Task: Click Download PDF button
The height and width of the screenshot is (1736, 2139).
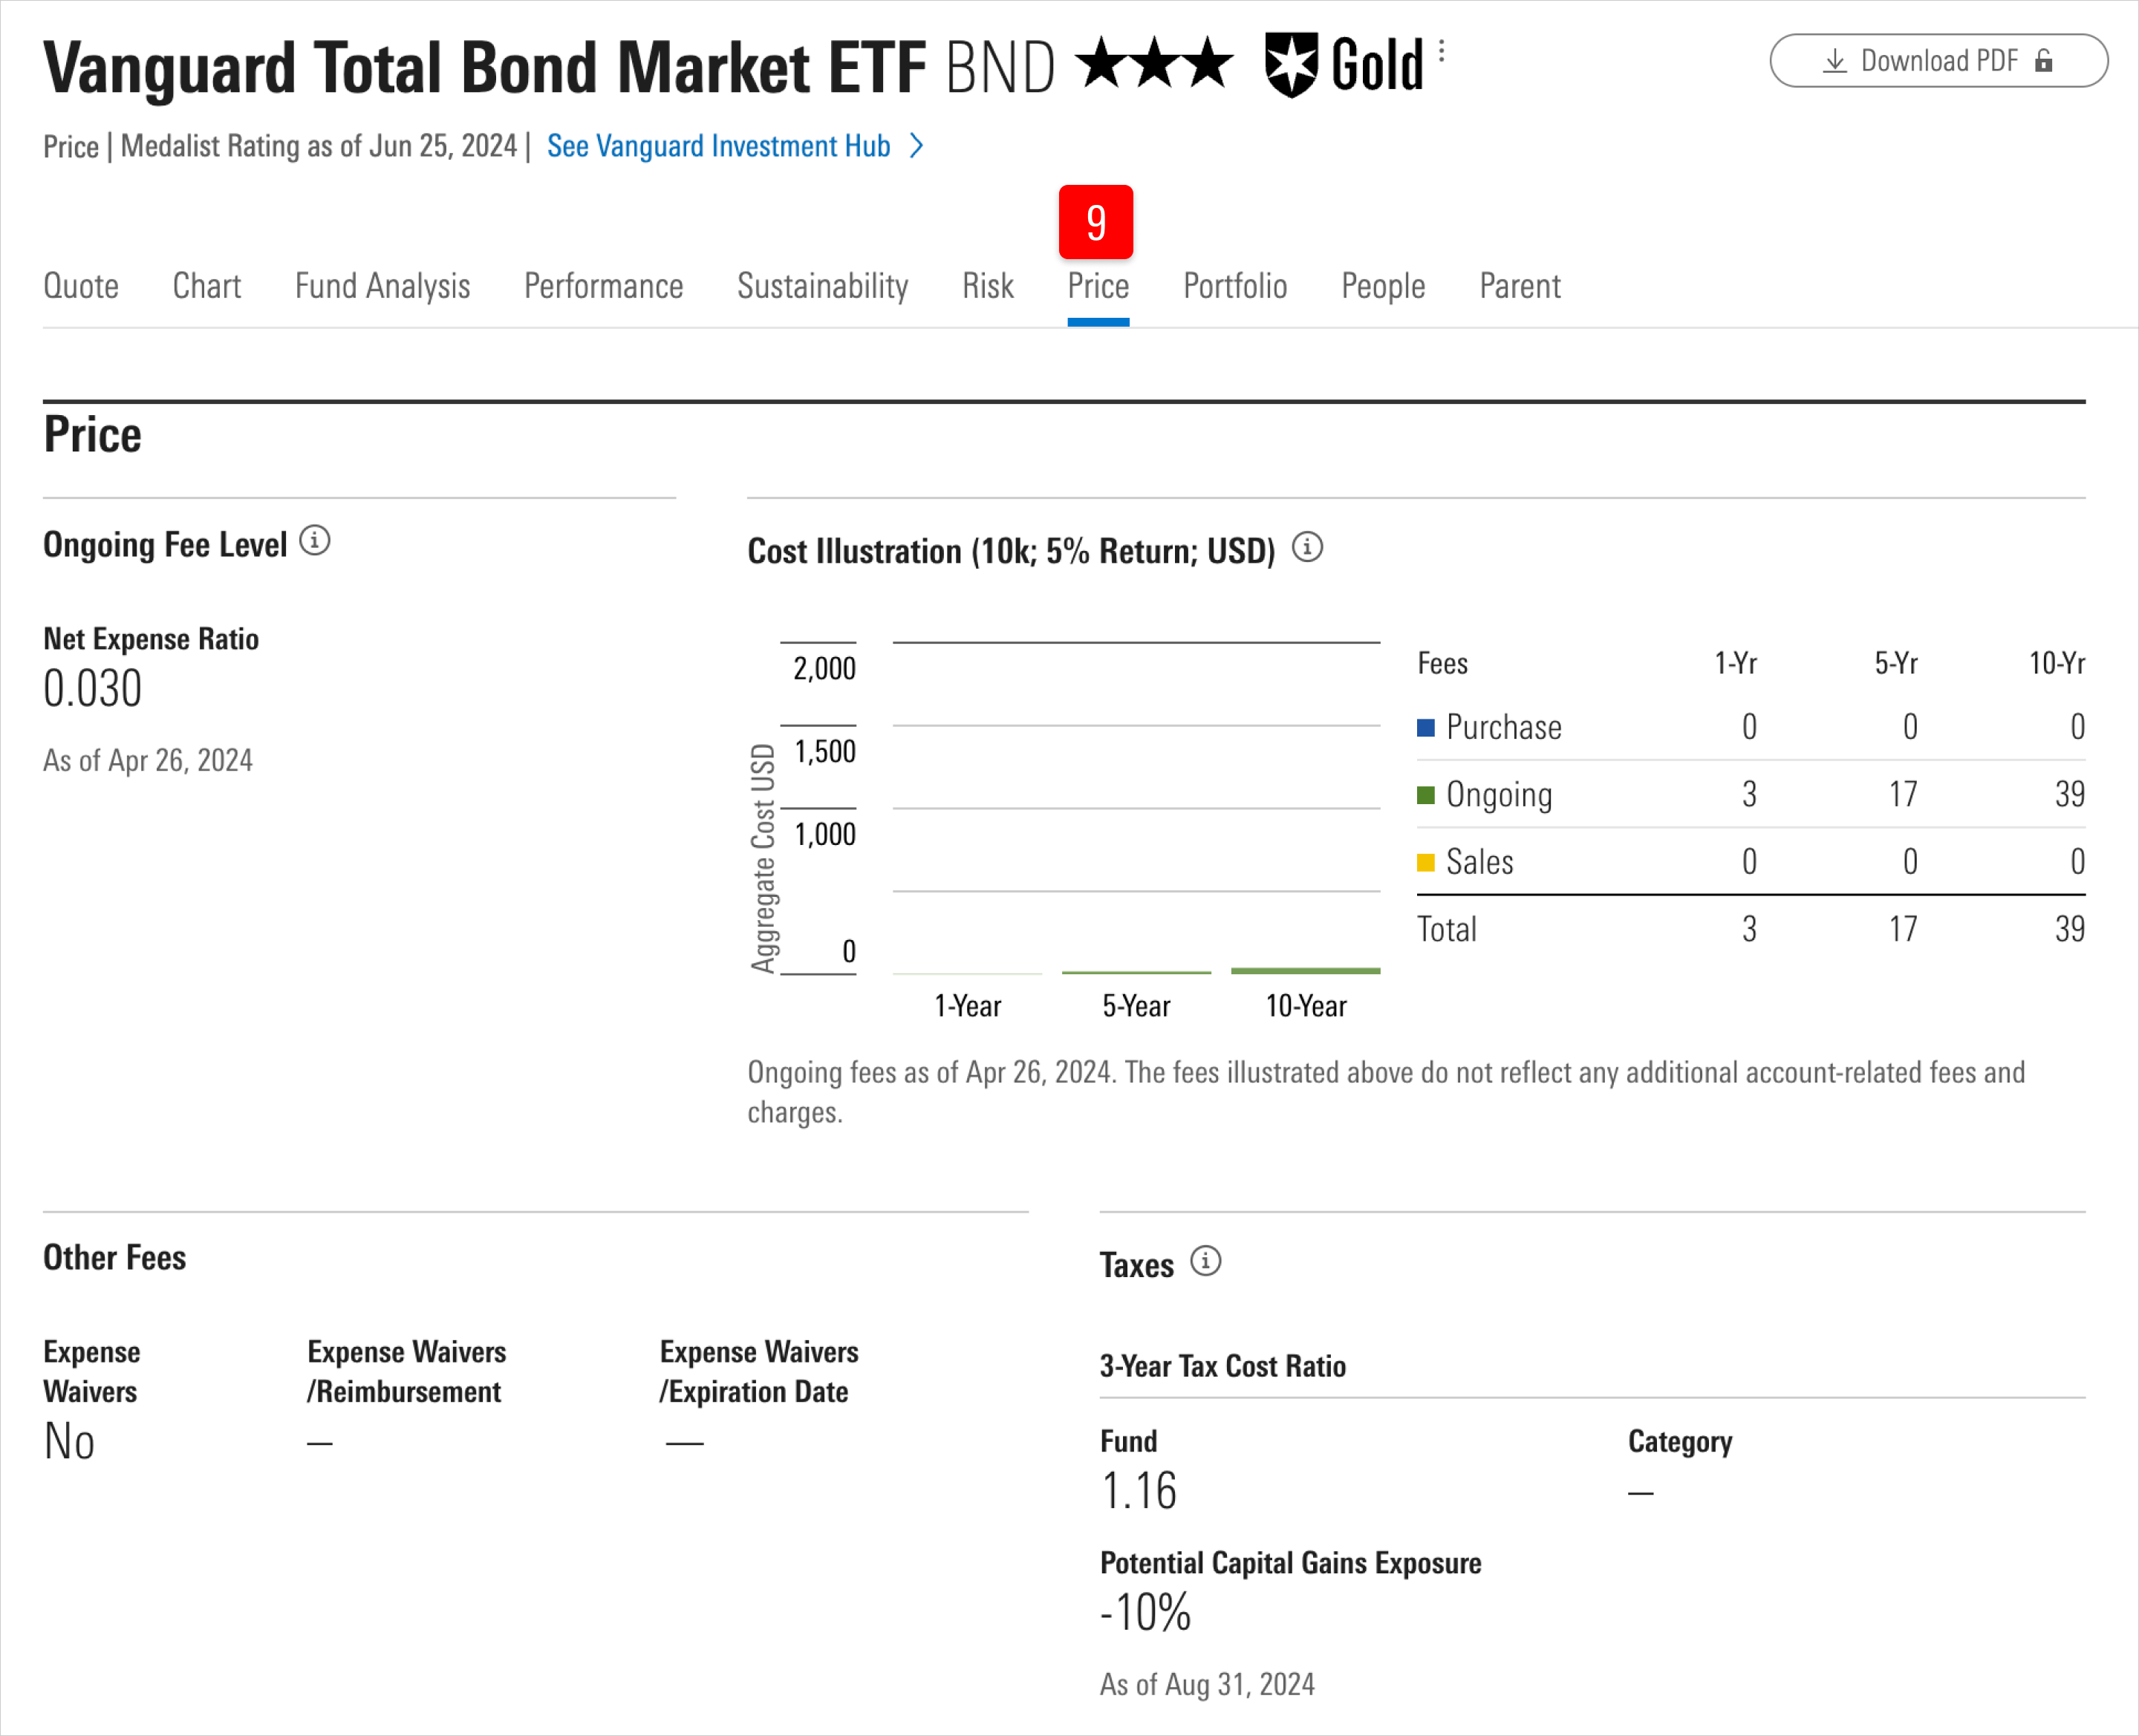Action: (x=1939, y=61)
